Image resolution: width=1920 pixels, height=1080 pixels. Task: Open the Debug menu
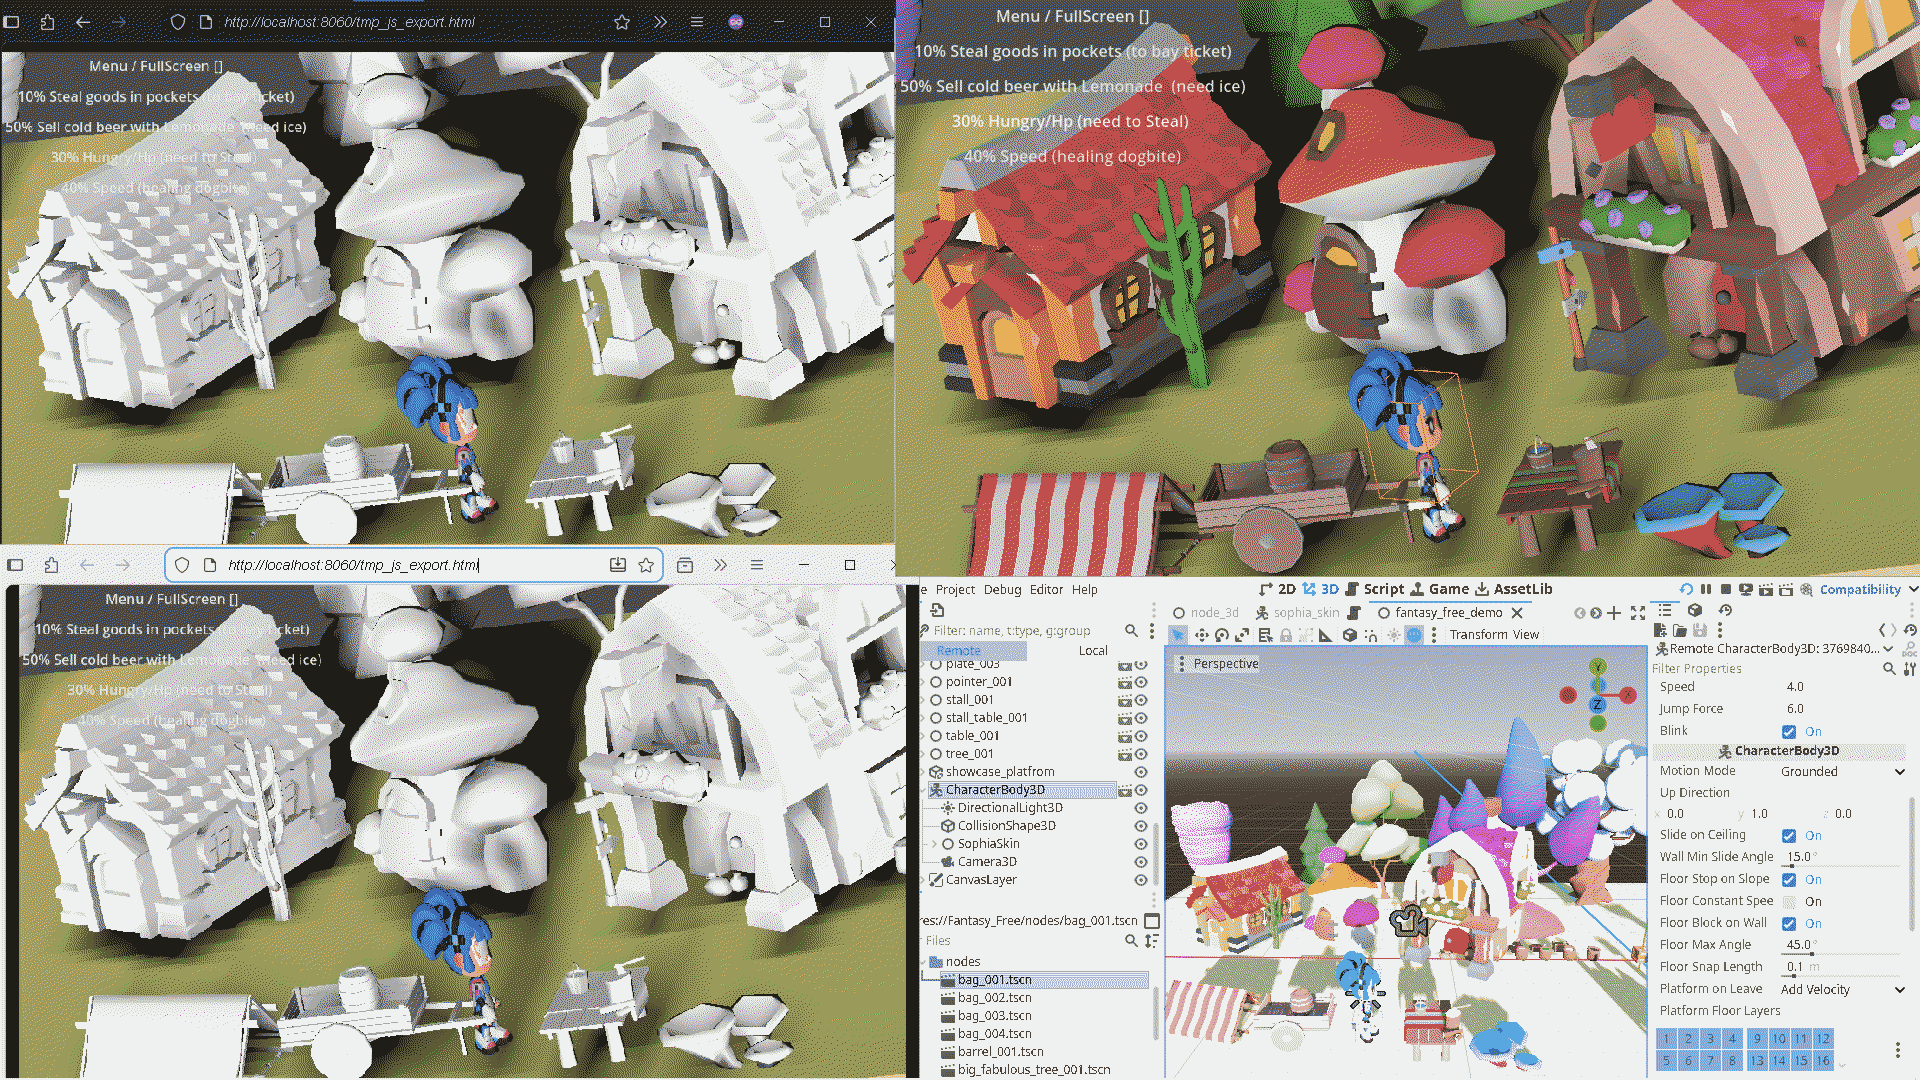pos(1002,590)
